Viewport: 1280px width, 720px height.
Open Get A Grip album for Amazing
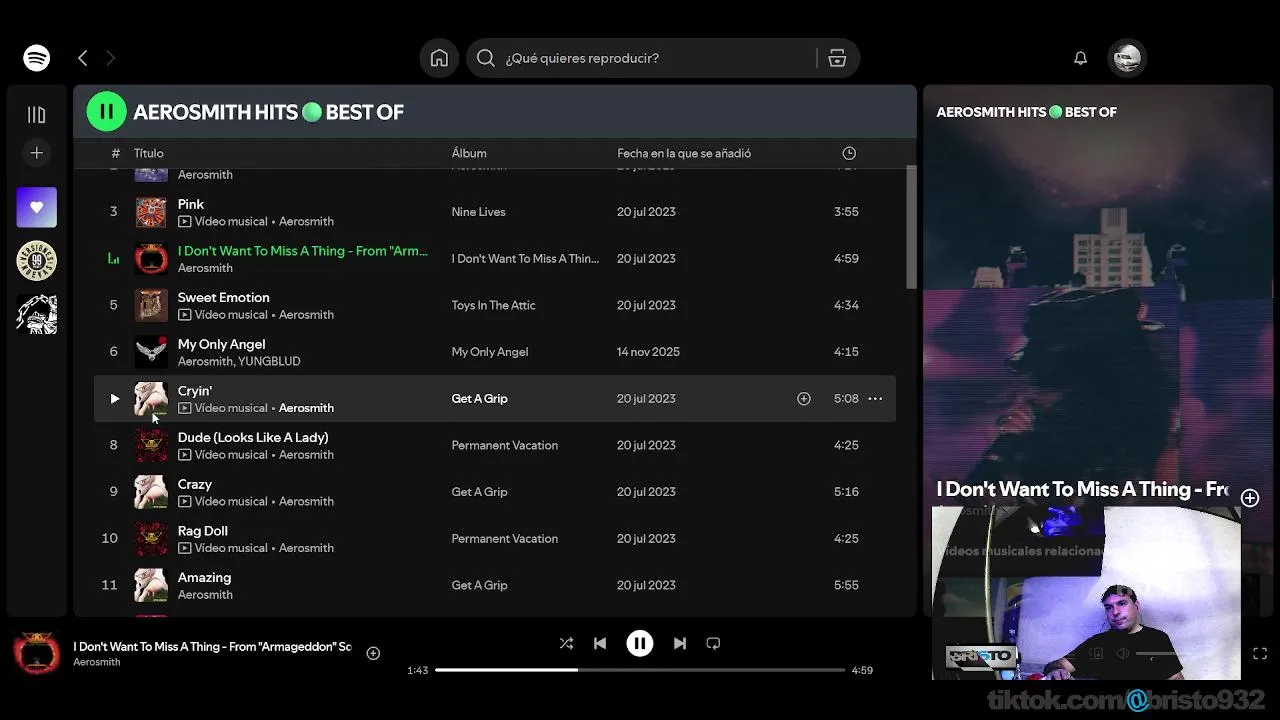(479, 585)
